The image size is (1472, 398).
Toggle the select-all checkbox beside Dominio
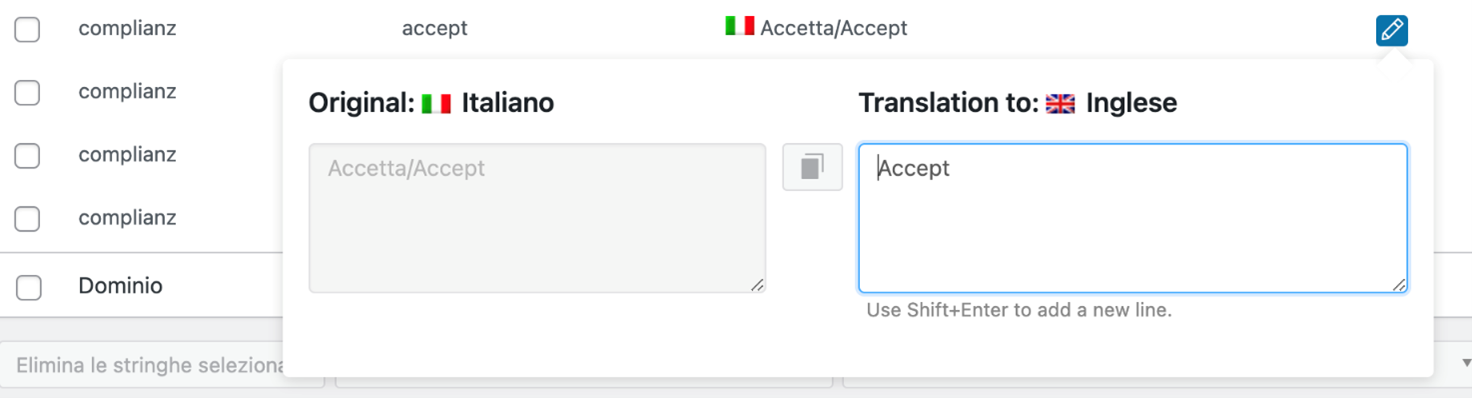point(29,287)
